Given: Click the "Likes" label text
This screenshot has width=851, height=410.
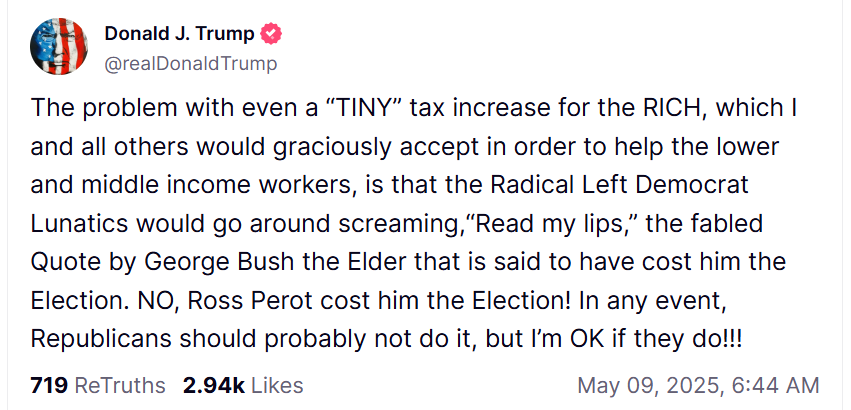Looking at the screenshot, I should (277, 386).
